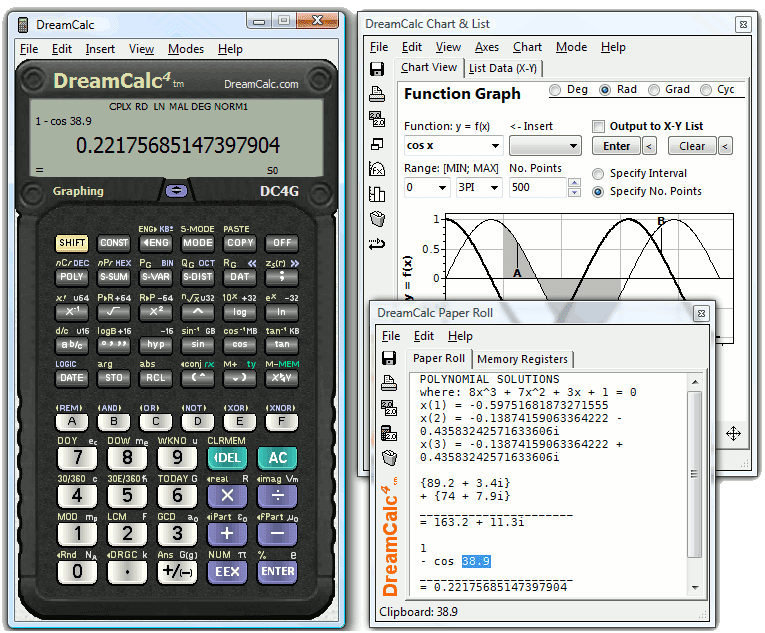Click the graphing mode switch on calculator
Screen dimensions: 765x633
(176, 191)
